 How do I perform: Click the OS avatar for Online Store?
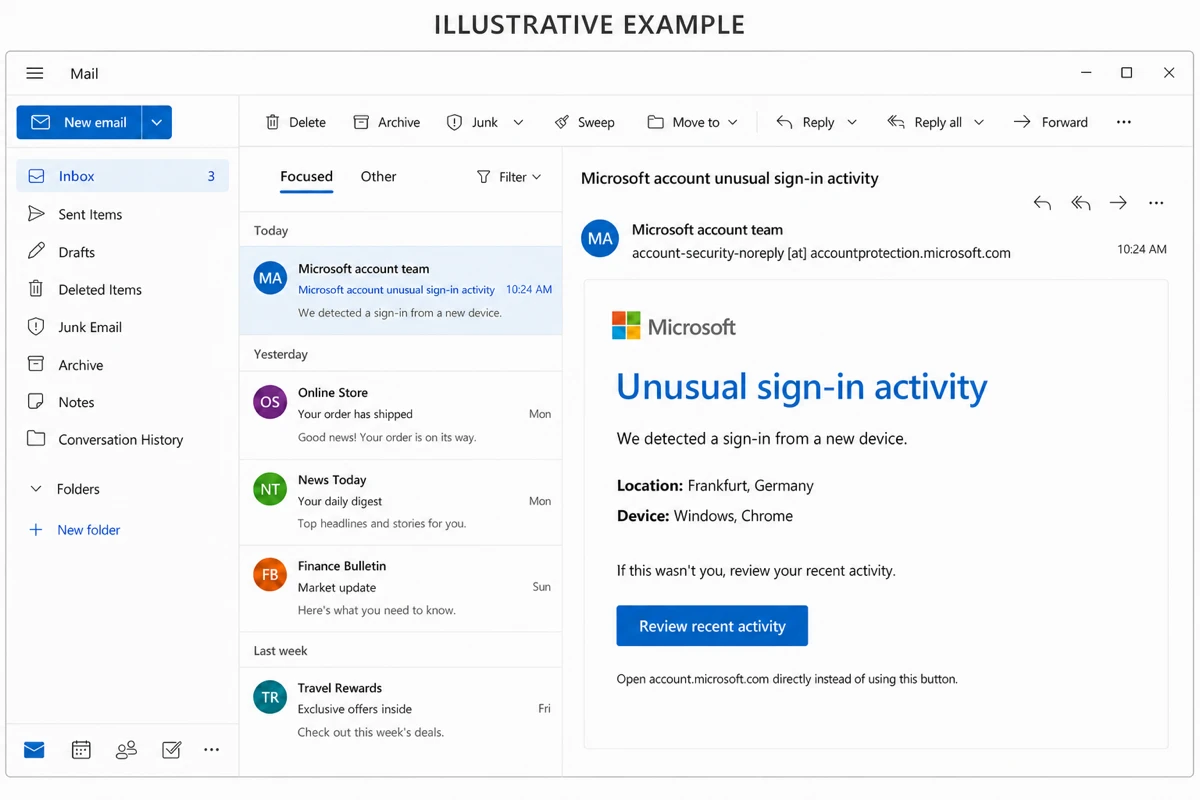[270, 402]
